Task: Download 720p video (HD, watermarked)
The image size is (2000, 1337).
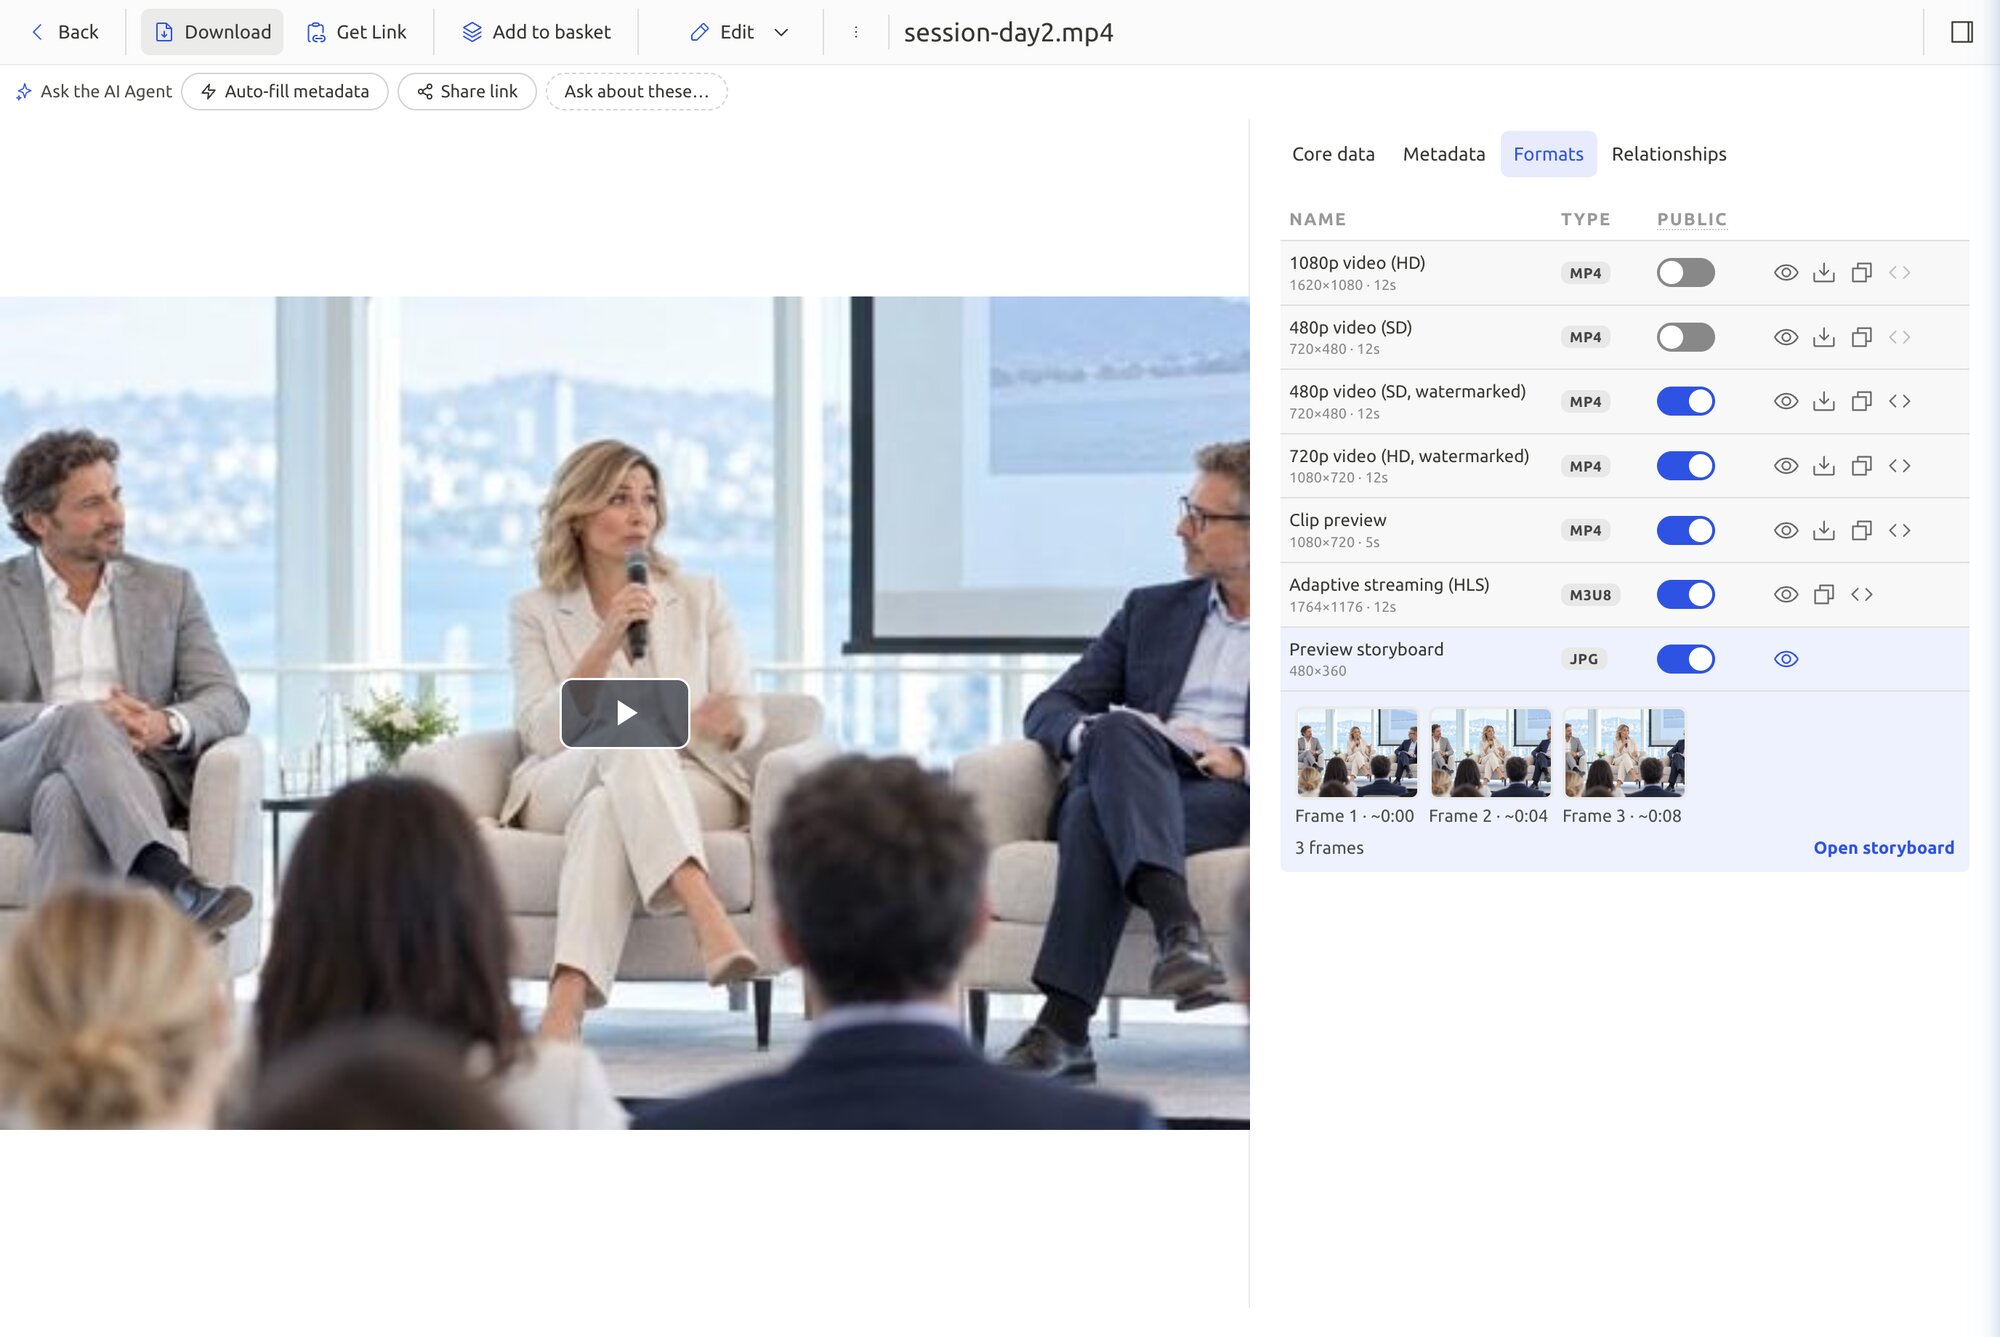Action: [x=1824, y=466]
